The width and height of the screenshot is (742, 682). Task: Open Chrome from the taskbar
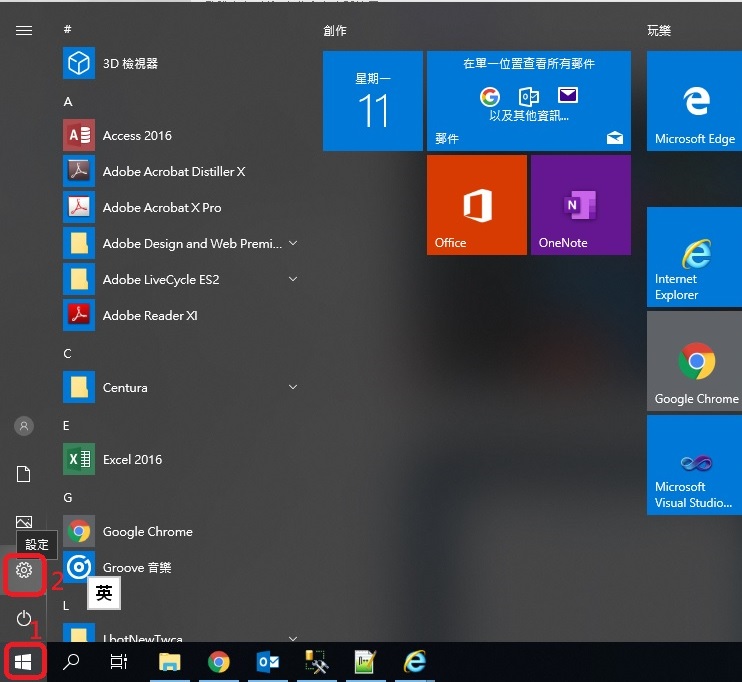(219, 662)
